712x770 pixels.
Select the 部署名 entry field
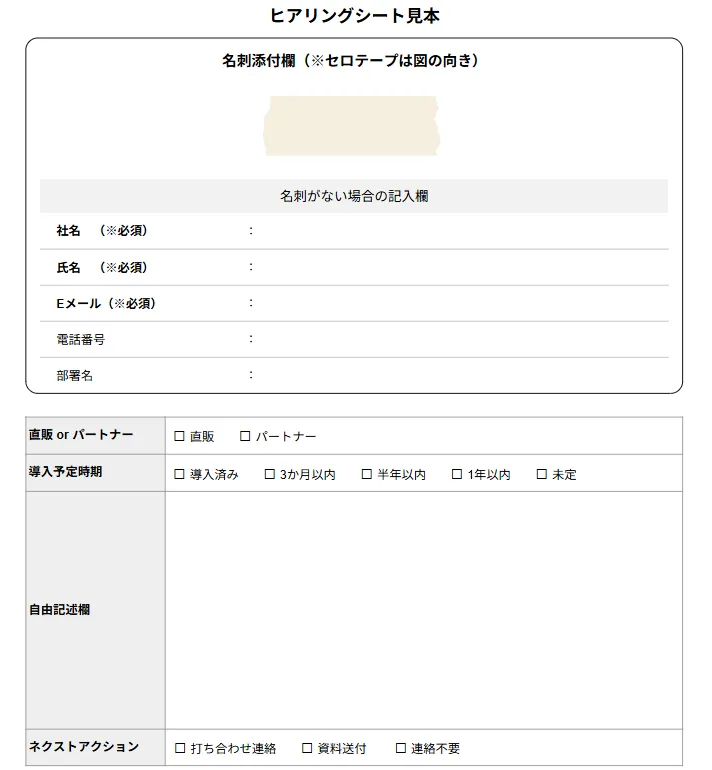pos(460,375)
